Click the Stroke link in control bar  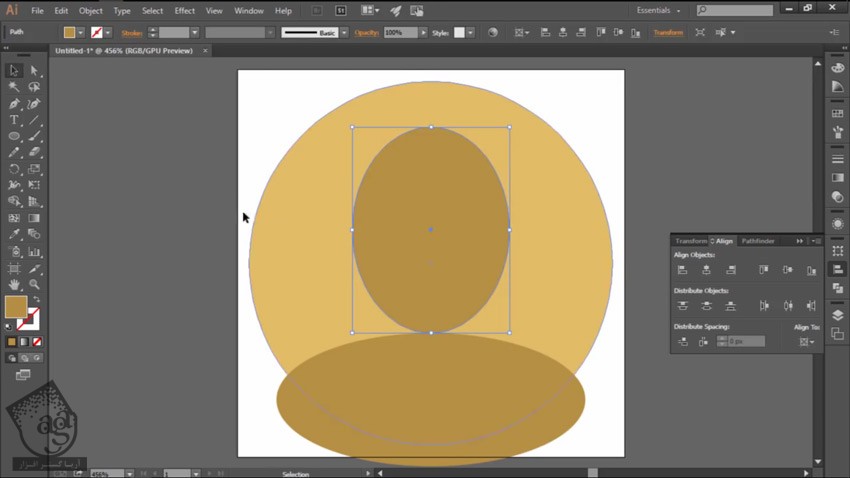point(132,33)
